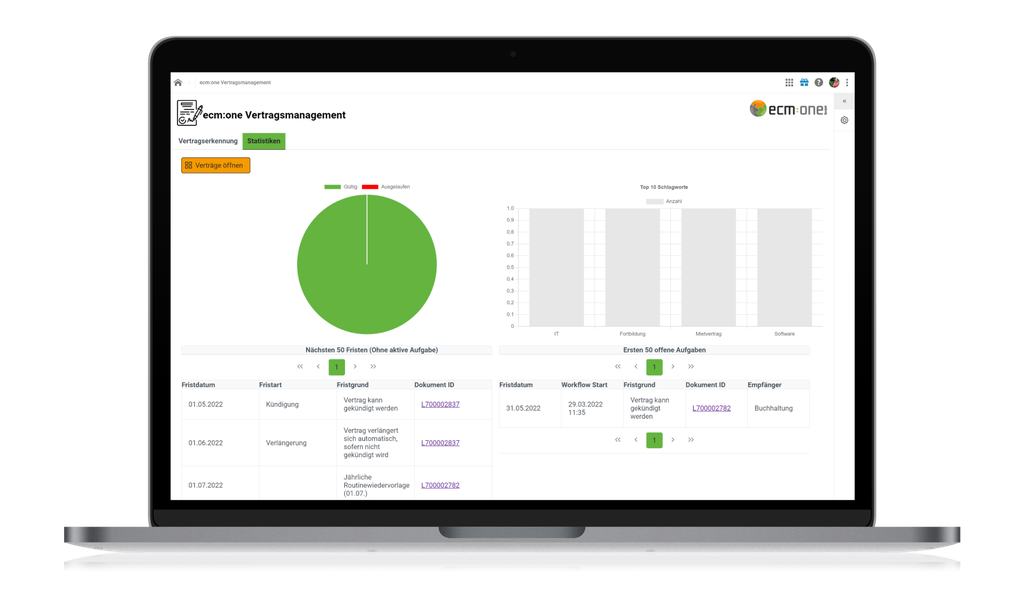Collapse the right sidebar panel
The height and width of the screenshot is (589, 1024).
[844, 101]
